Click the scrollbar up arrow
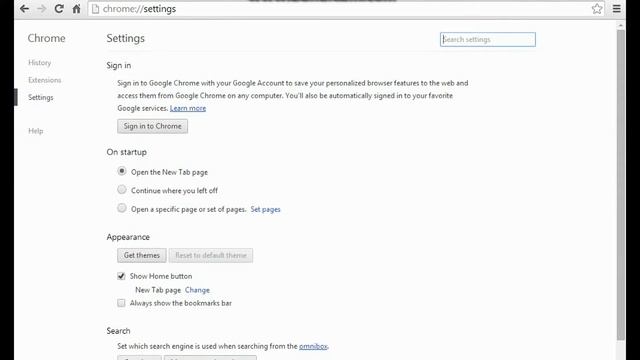 pyautogui.click(x=621, y=25)
